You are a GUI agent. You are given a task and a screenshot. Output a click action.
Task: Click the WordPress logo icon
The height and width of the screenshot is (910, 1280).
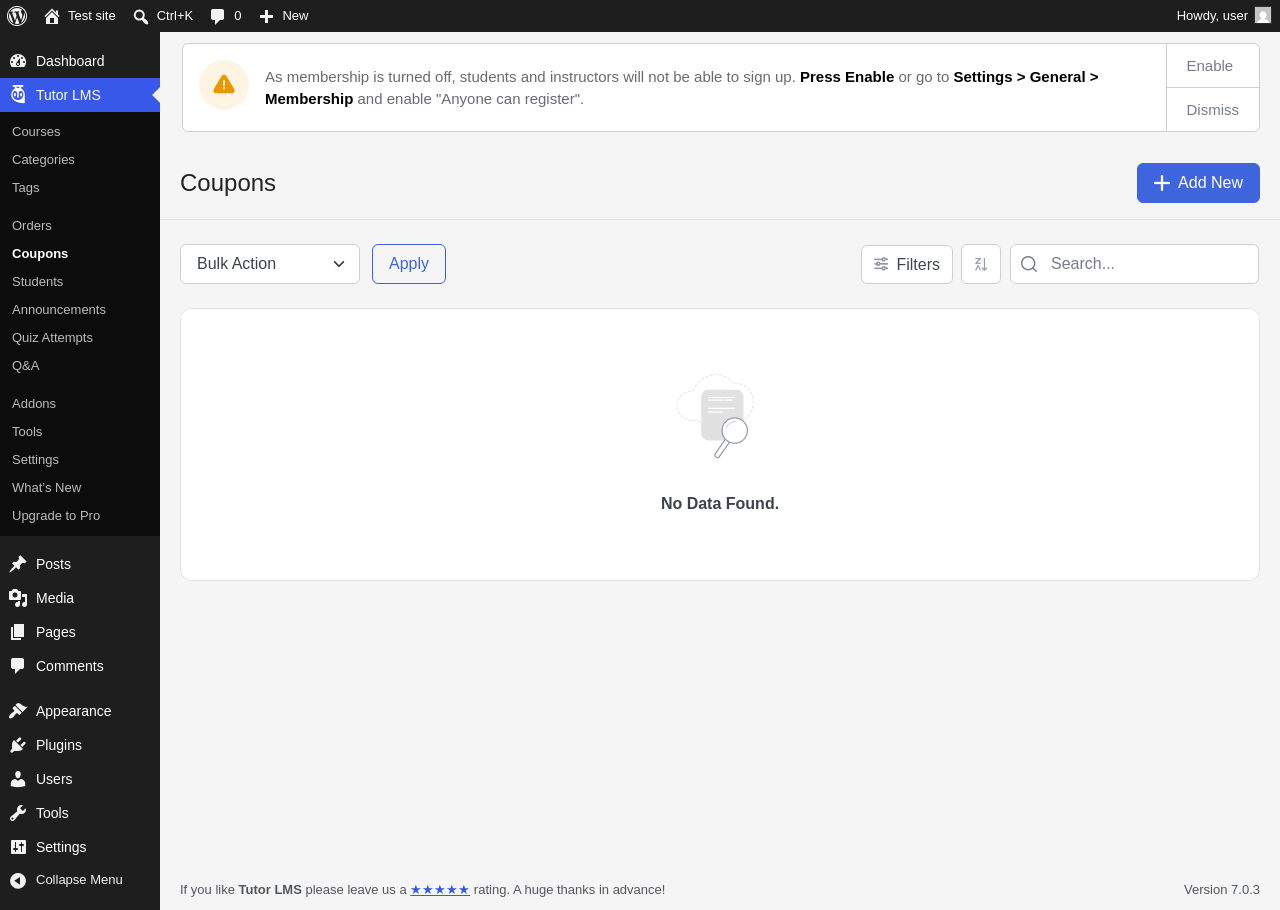[17, 16]
